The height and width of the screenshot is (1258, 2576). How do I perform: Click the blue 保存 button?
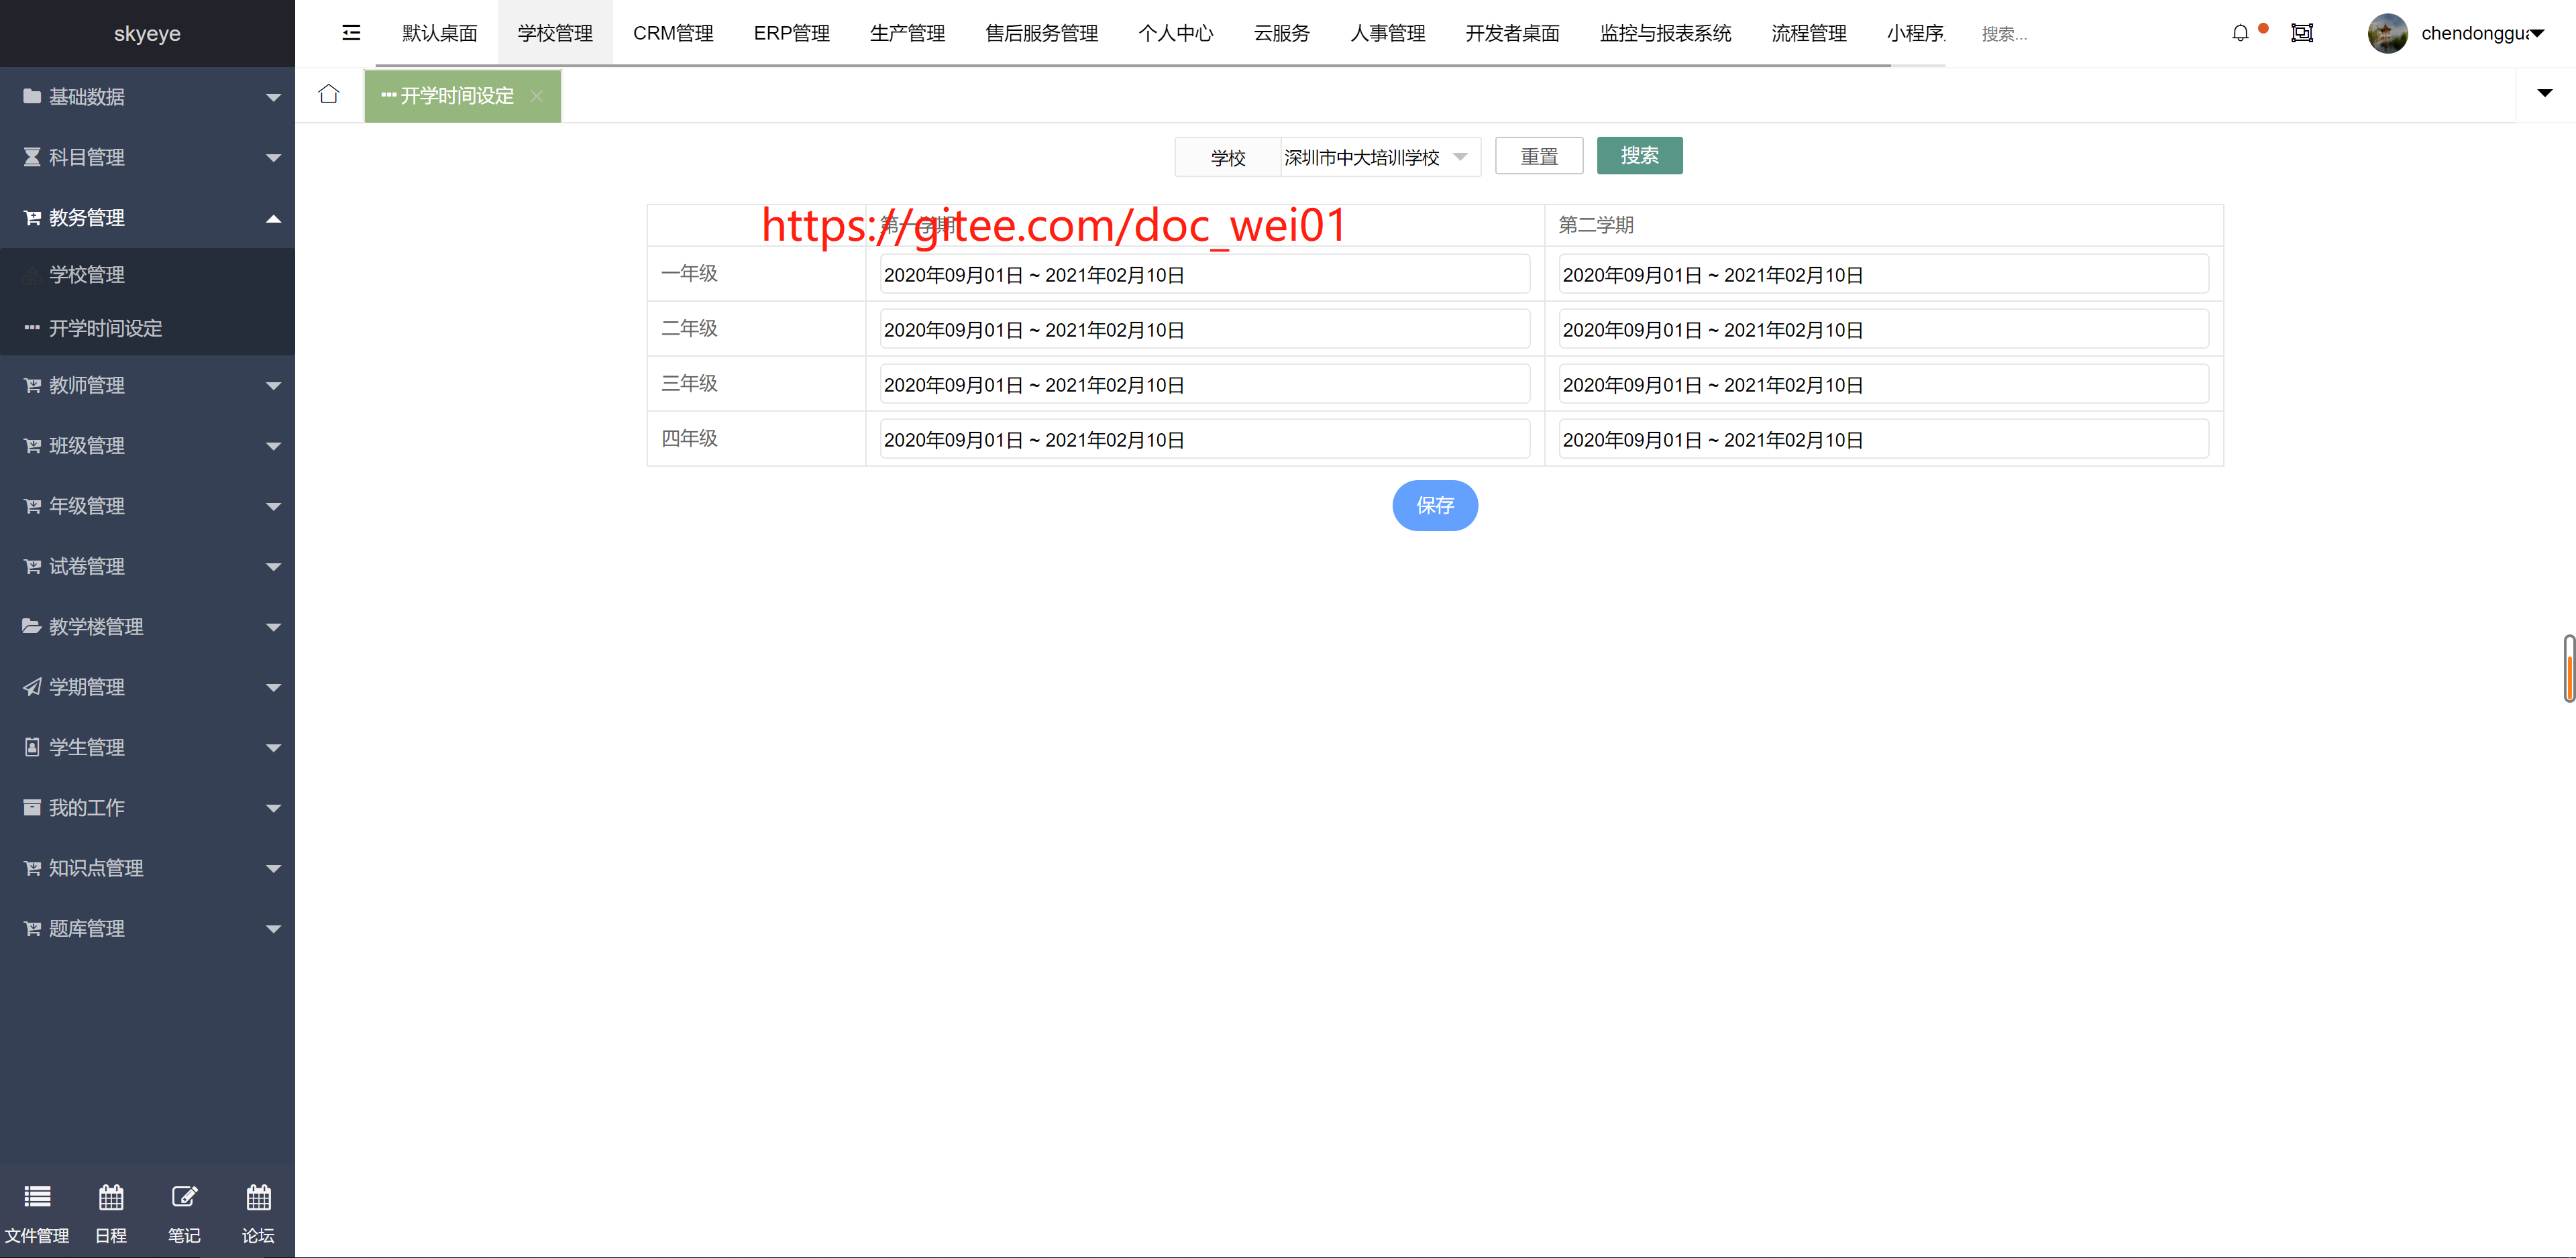pyautogui.click(x=1435, y=505)
